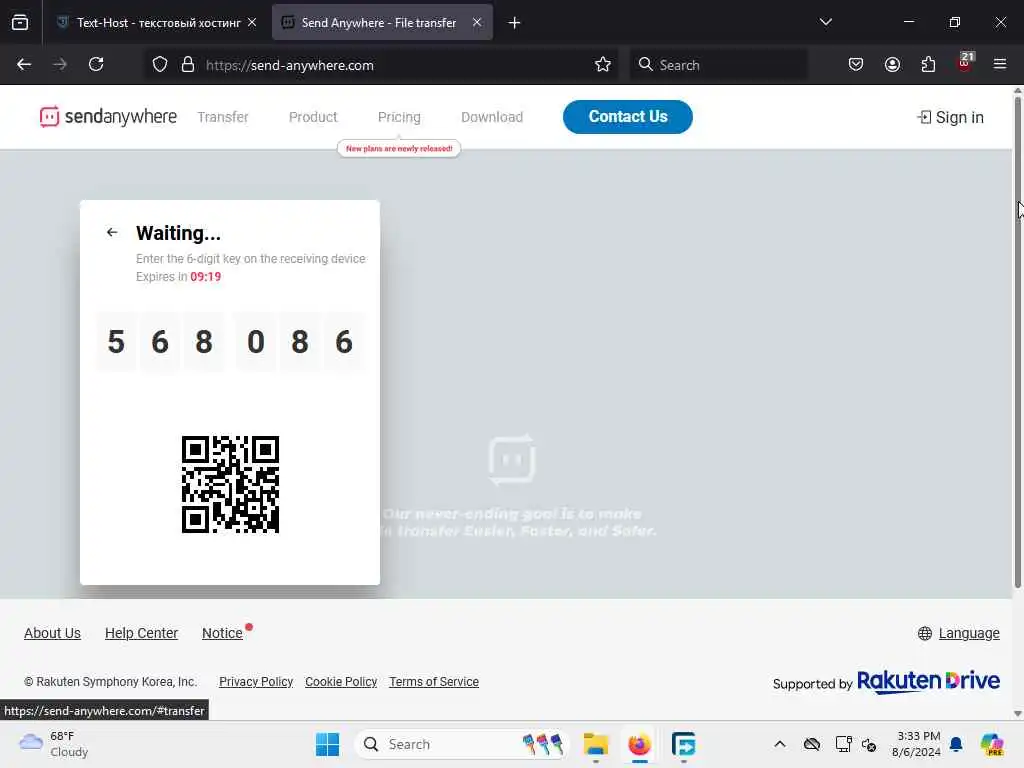Open the Transfer menu item
1024x768 pixels.
pos(223,117)
